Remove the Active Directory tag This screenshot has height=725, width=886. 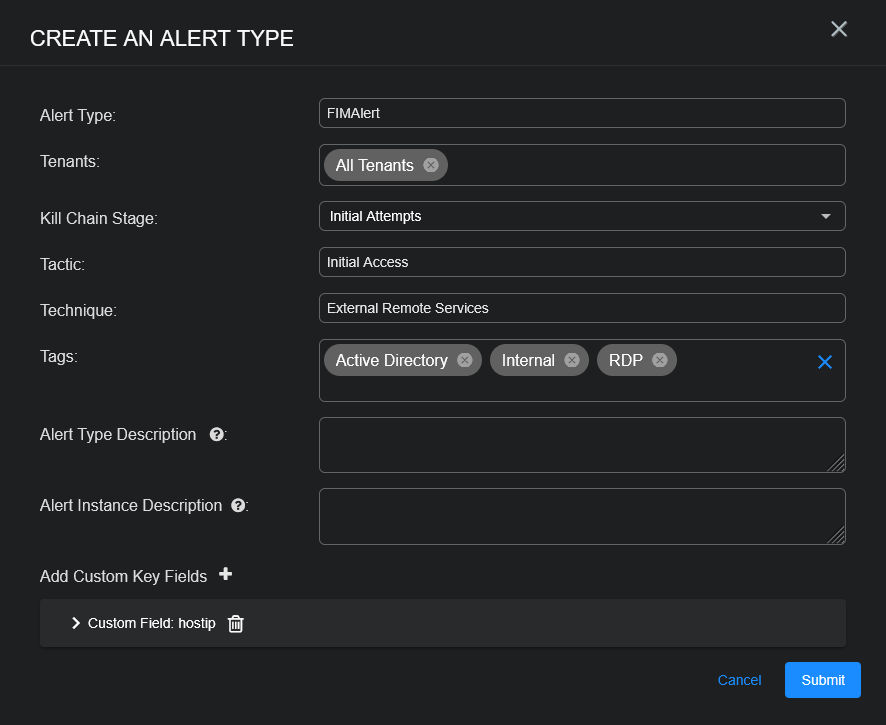[465, 360]
